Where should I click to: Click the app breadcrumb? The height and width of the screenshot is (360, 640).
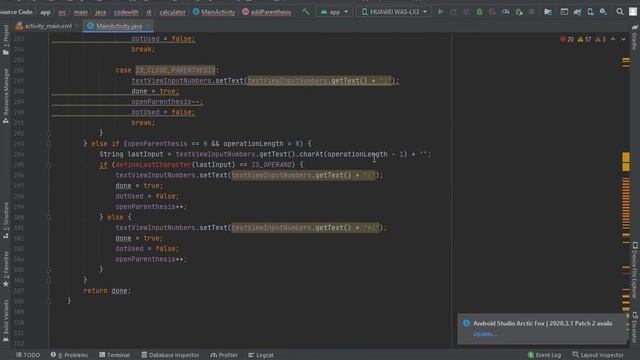[x=45, y=12]
